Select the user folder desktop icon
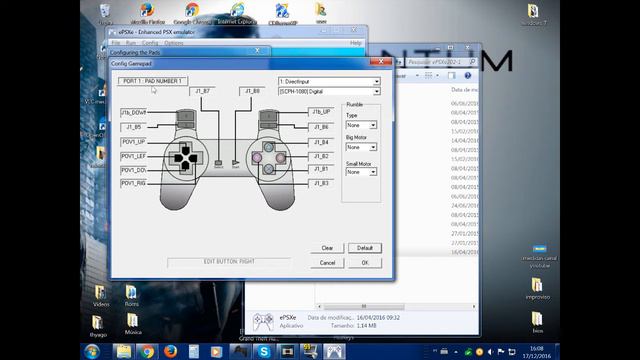The height and width of the screenshot is (360, 640). [321, 13]
